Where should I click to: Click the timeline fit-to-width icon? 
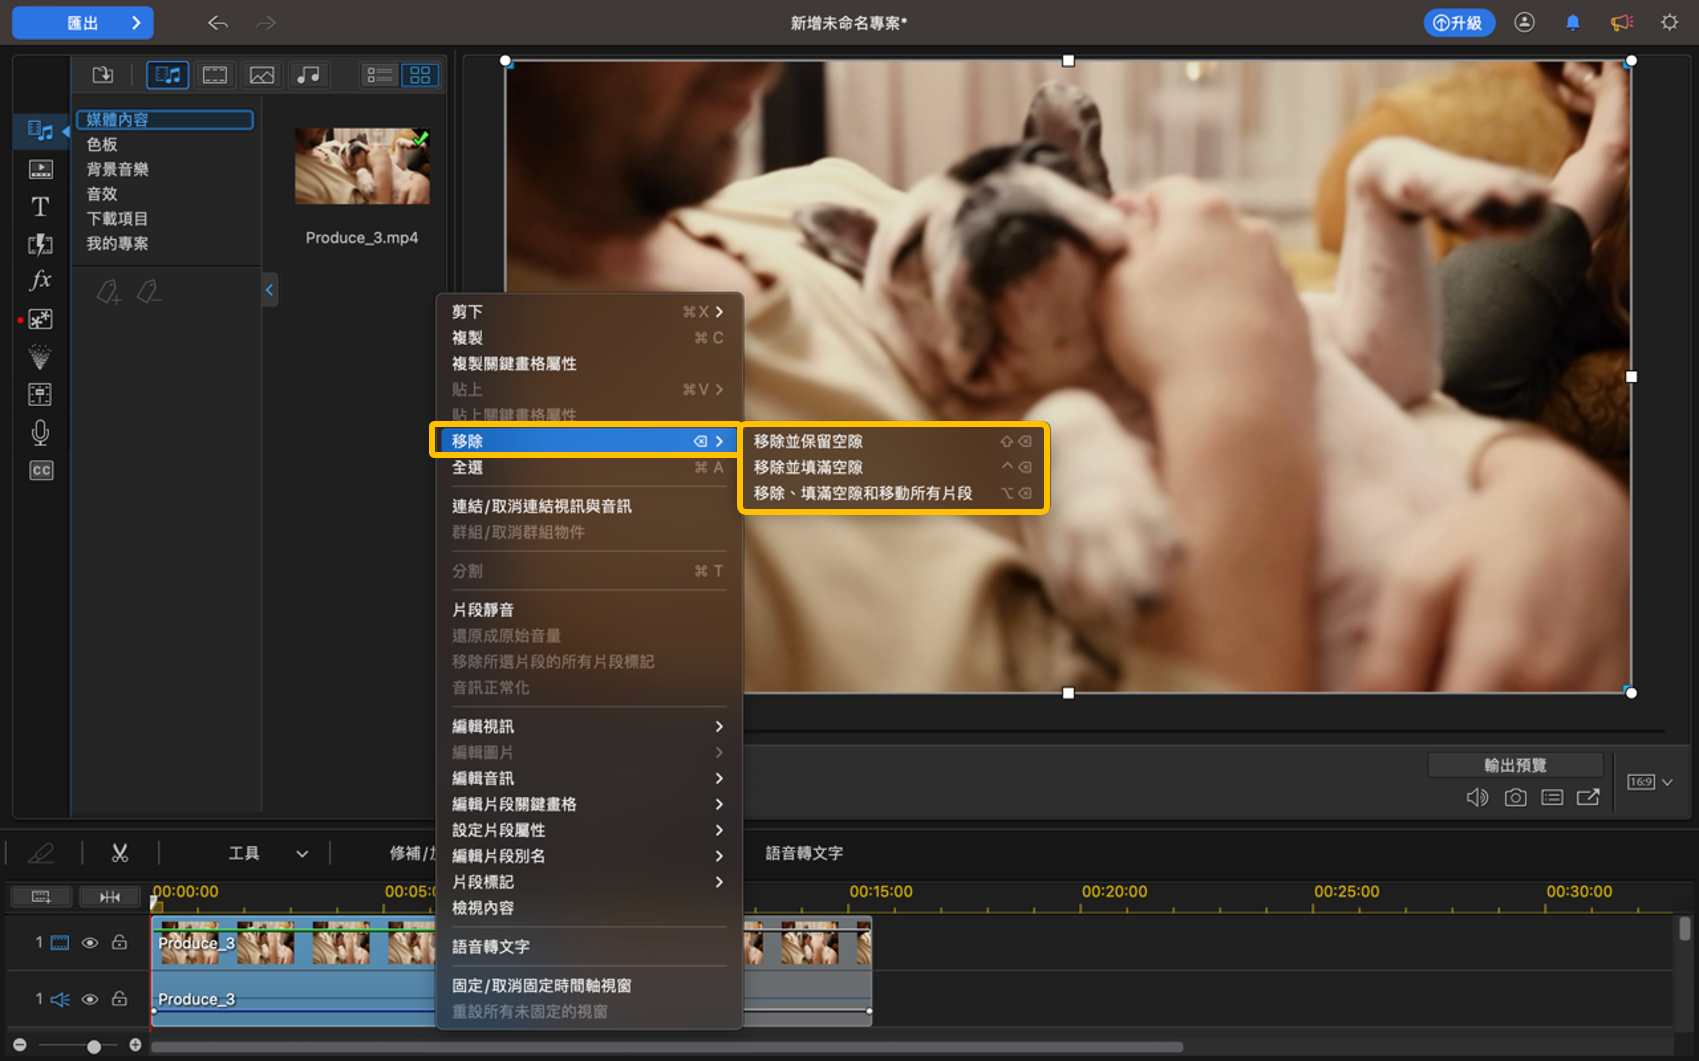pos(110,897)
